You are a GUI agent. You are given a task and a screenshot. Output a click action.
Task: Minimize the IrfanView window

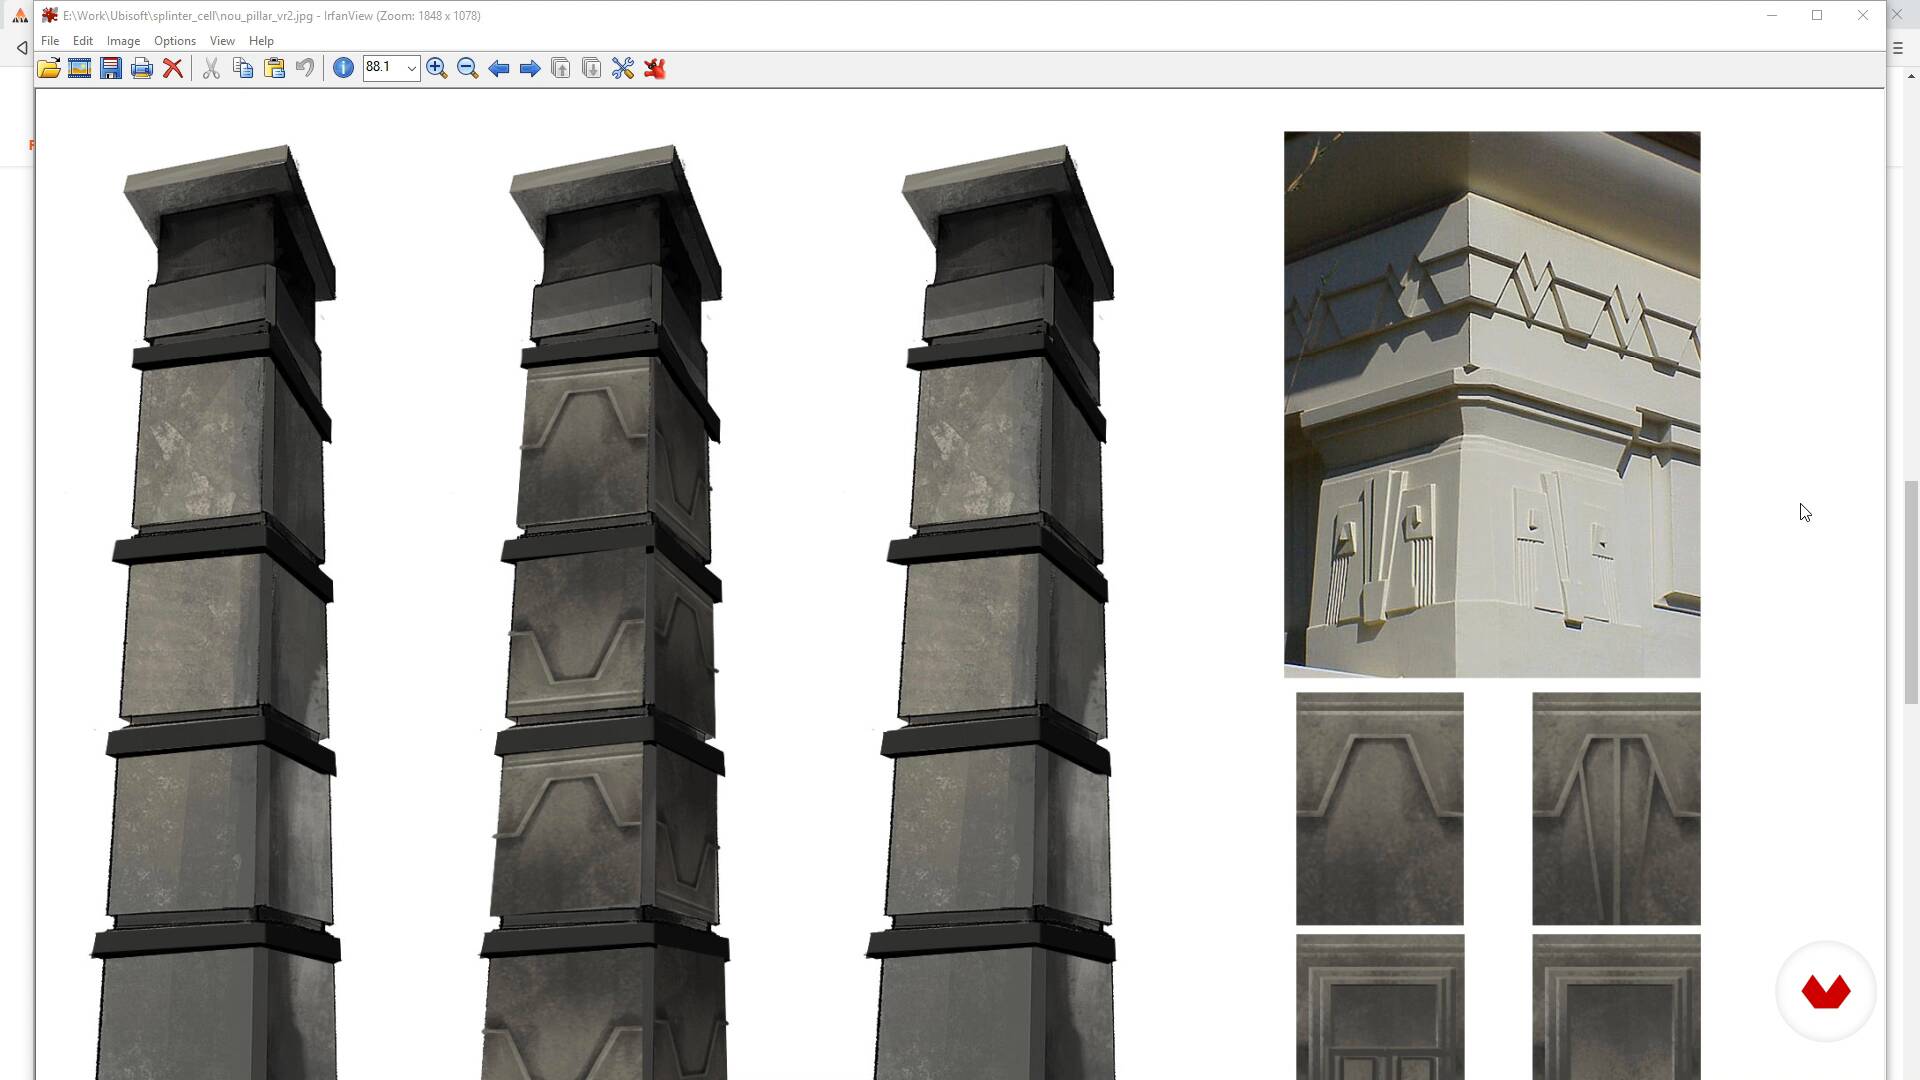point(1772,15)
